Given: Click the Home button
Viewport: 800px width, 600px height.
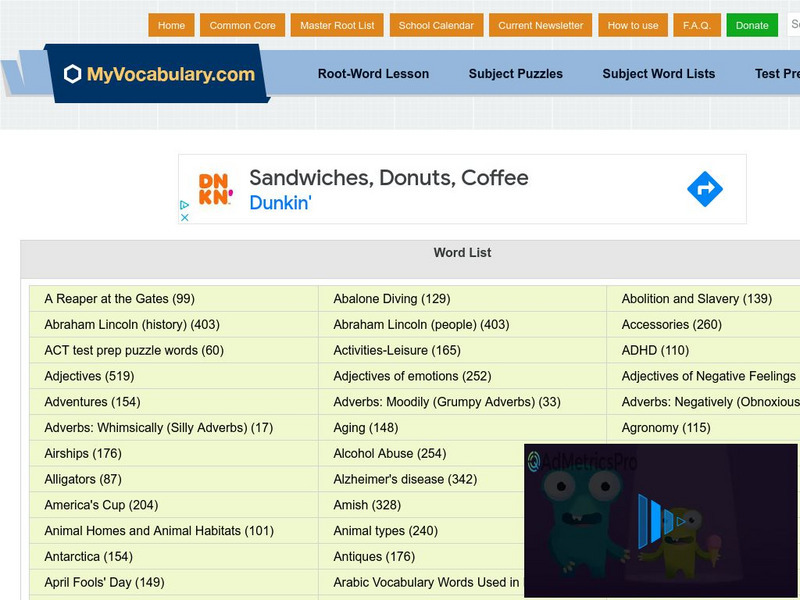Looking at the screenshot, I should click(x=171, y=25).
